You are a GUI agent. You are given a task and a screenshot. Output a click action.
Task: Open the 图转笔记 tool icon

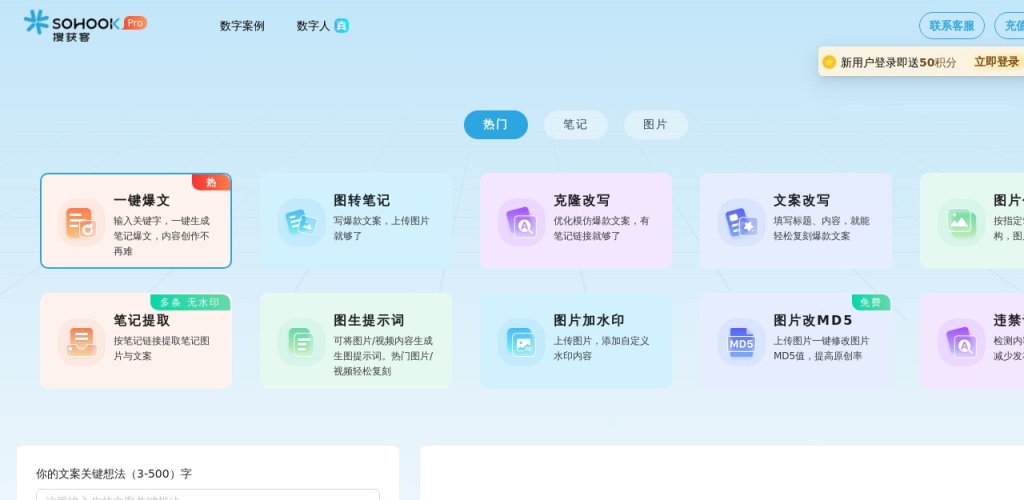point(301,222)
